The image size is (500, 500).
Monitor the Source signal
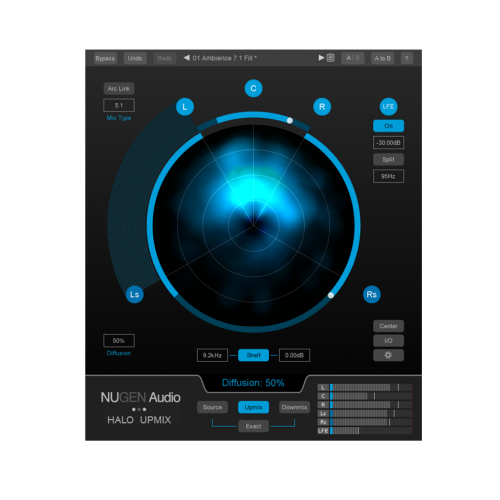[x=212, y=407]
